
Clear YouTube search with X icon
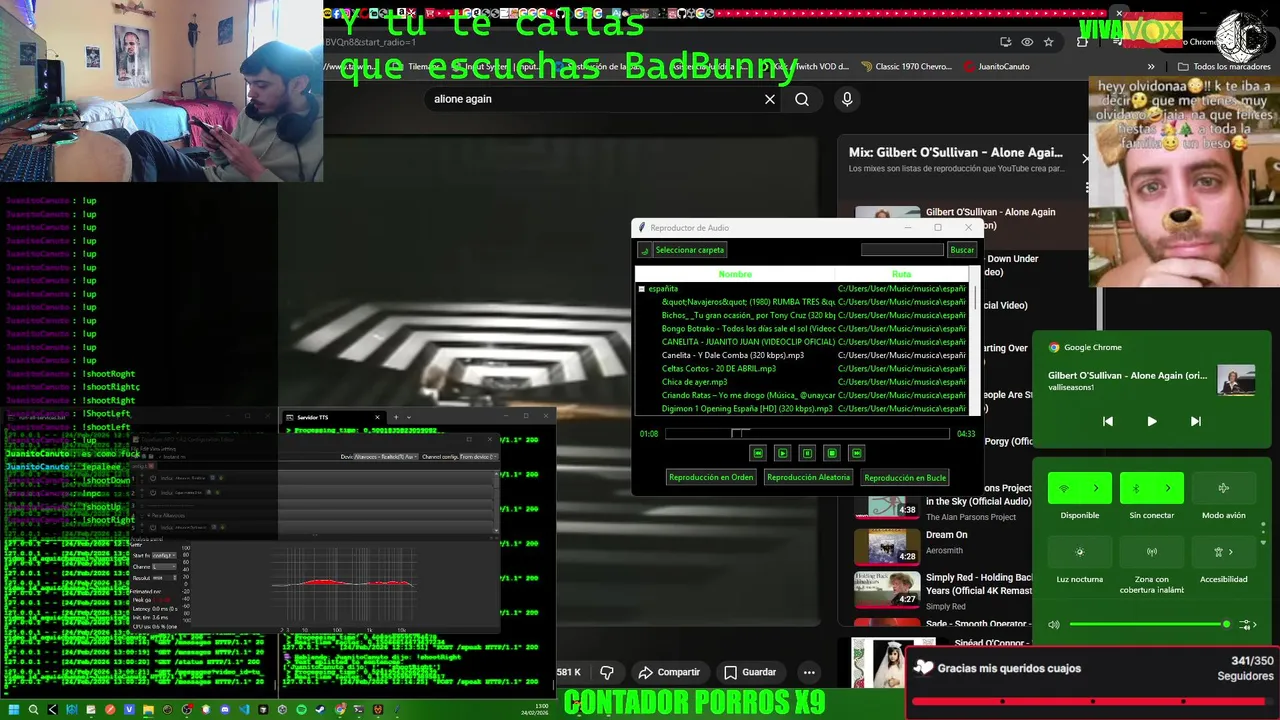click(x=770, y=99)
